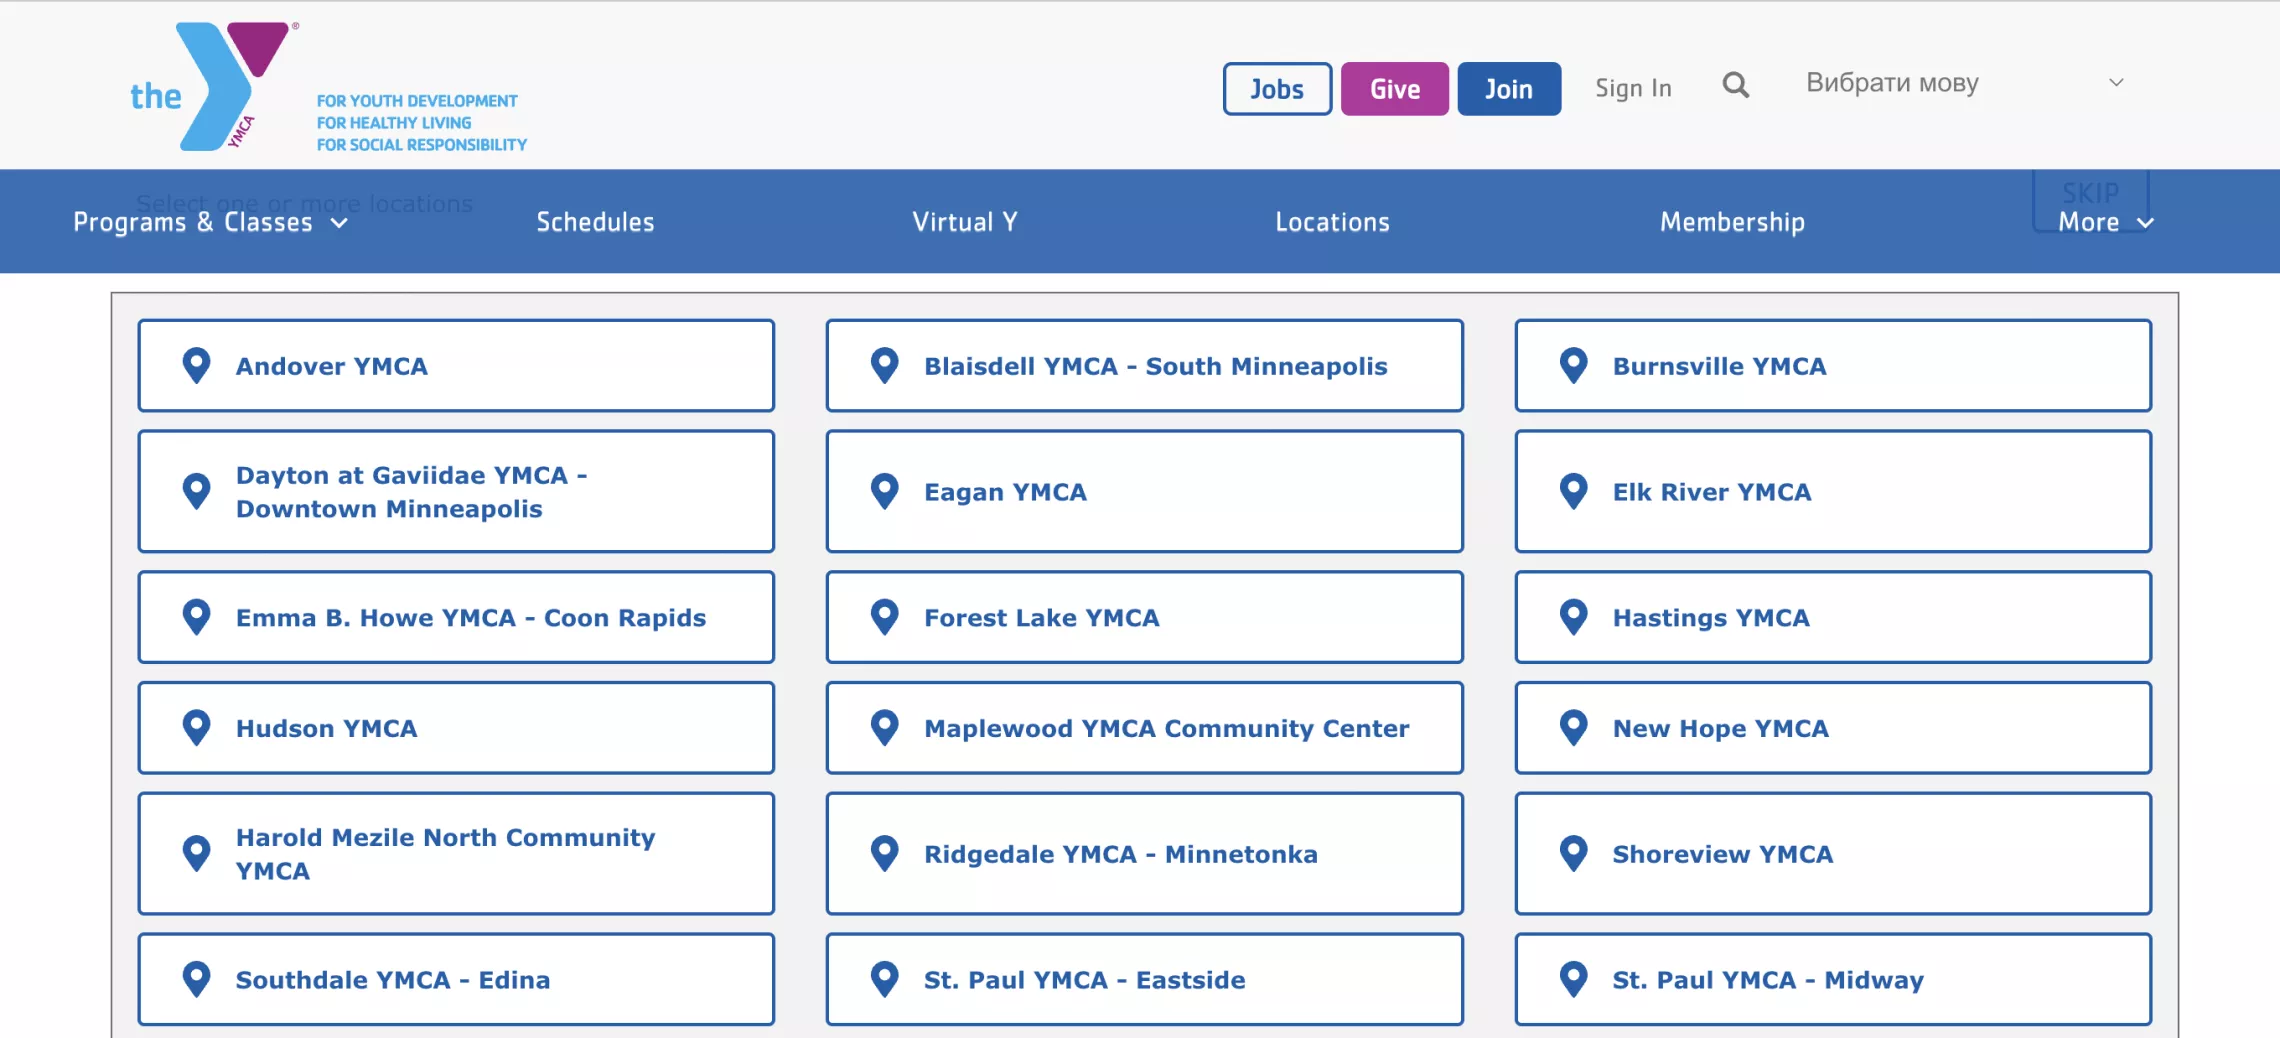2280x1038 pixels.
Task: Click the pin icon beside Harold Mezile North
Action: [197, 854]
